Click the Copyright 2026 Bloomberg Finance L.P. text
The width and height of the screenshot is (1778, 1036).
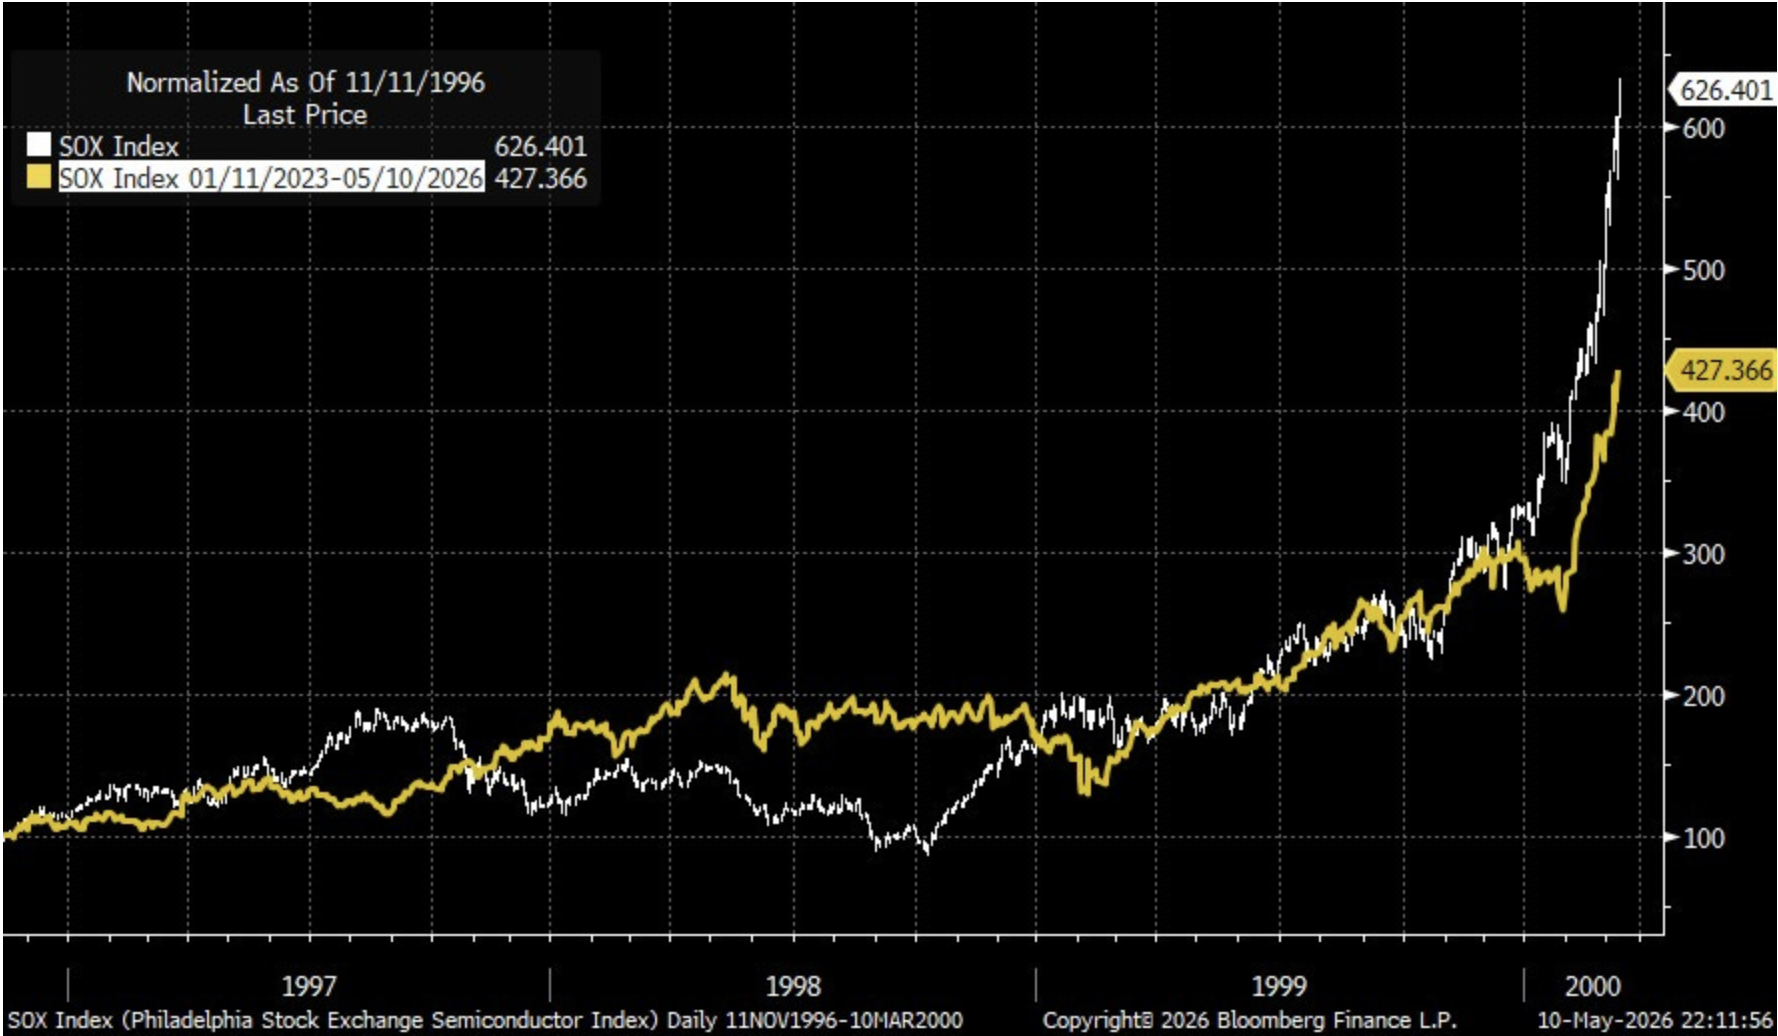click(x=1249, y=1020)
